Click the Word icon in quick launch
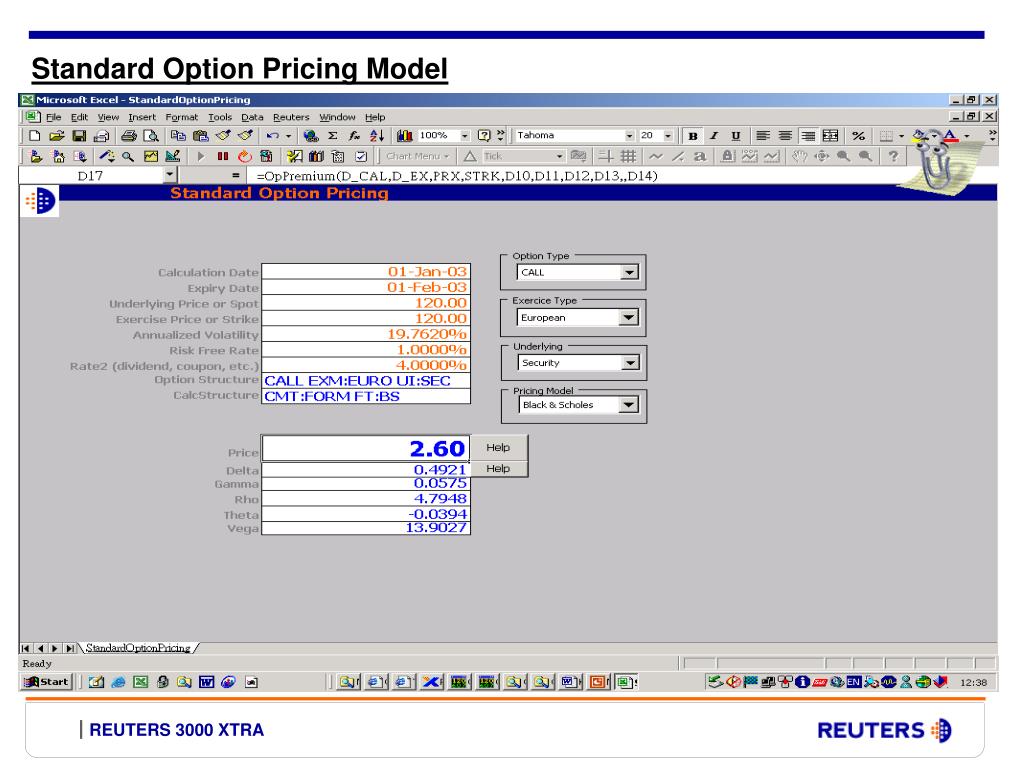Screen dimensions: 1024x768 tap(206, 682)
